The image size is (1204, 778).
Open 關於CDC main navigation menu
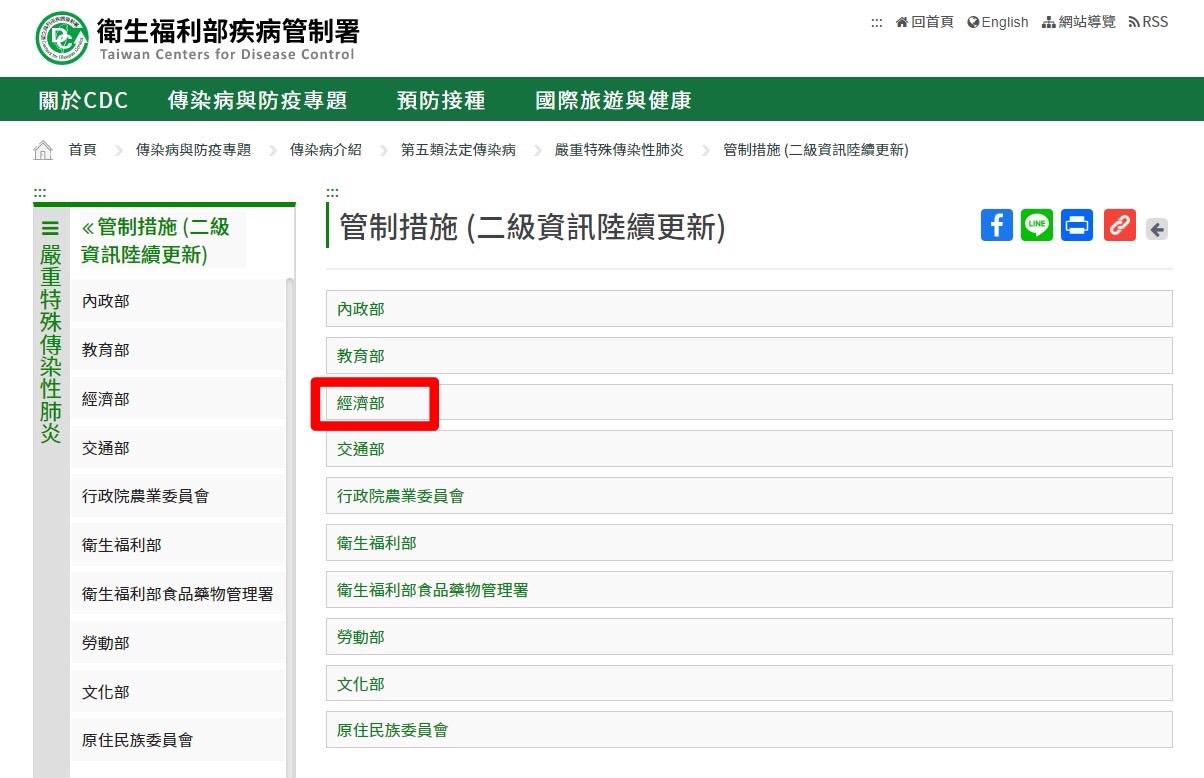click(x=84, y=100)
